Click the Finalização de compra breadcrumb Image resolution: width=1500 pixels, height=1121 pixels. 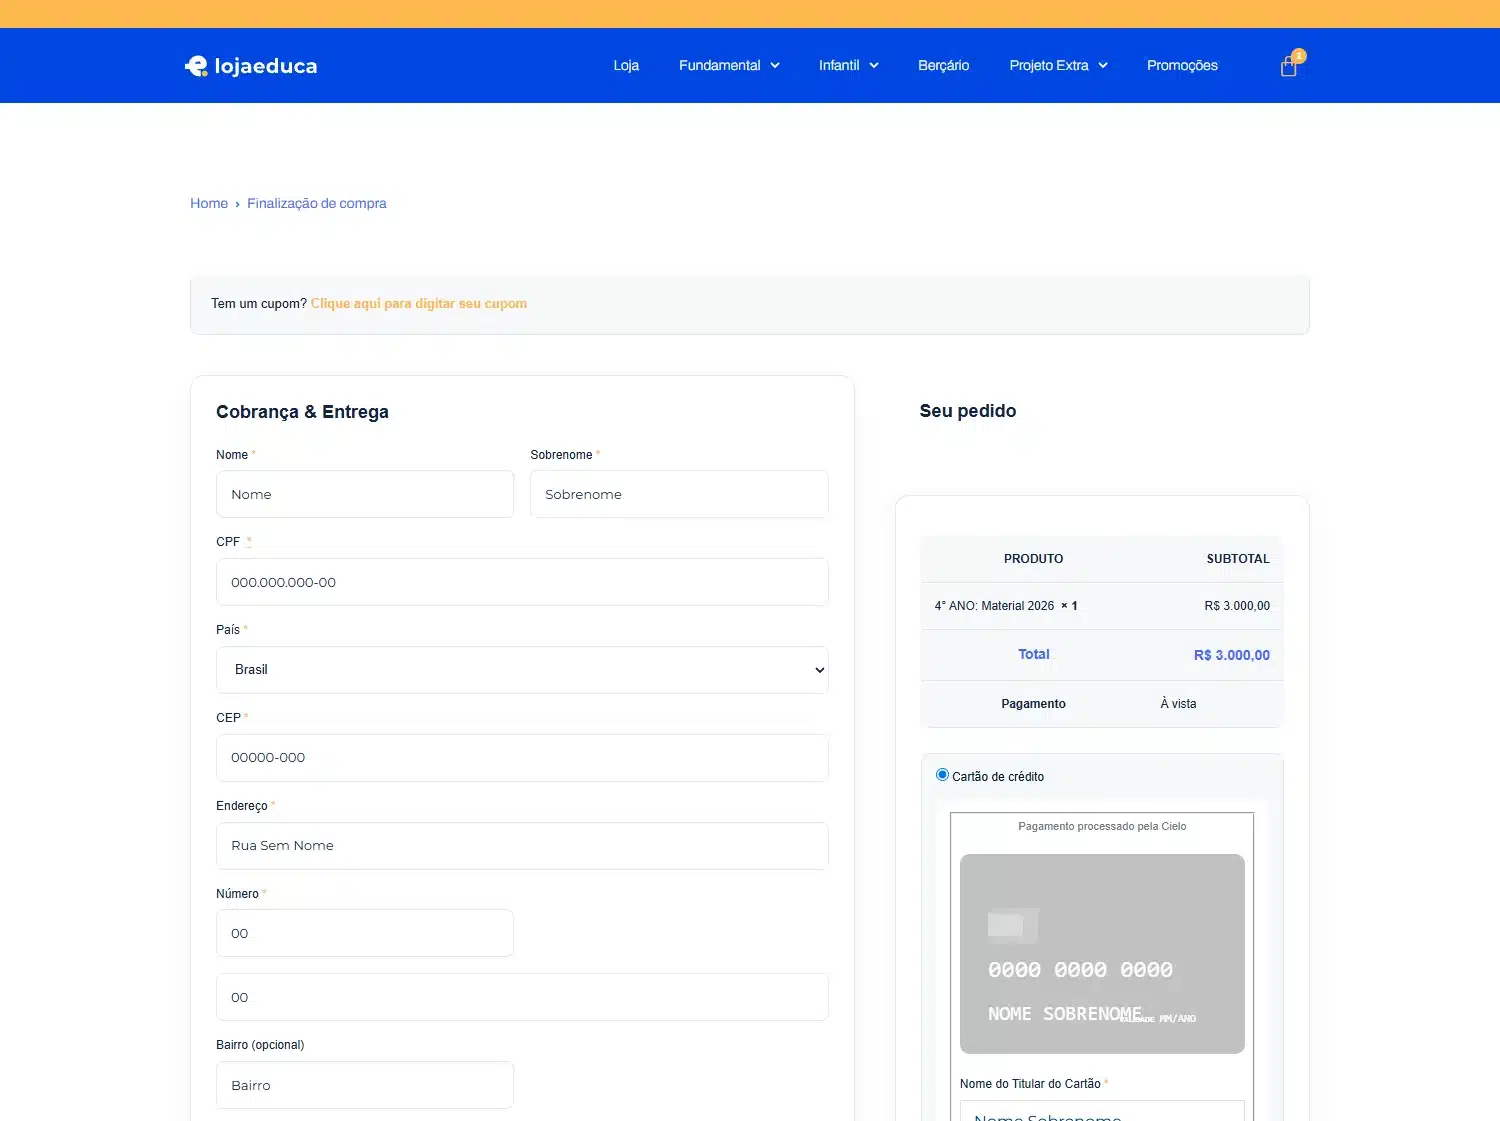[x=316, y=203]
